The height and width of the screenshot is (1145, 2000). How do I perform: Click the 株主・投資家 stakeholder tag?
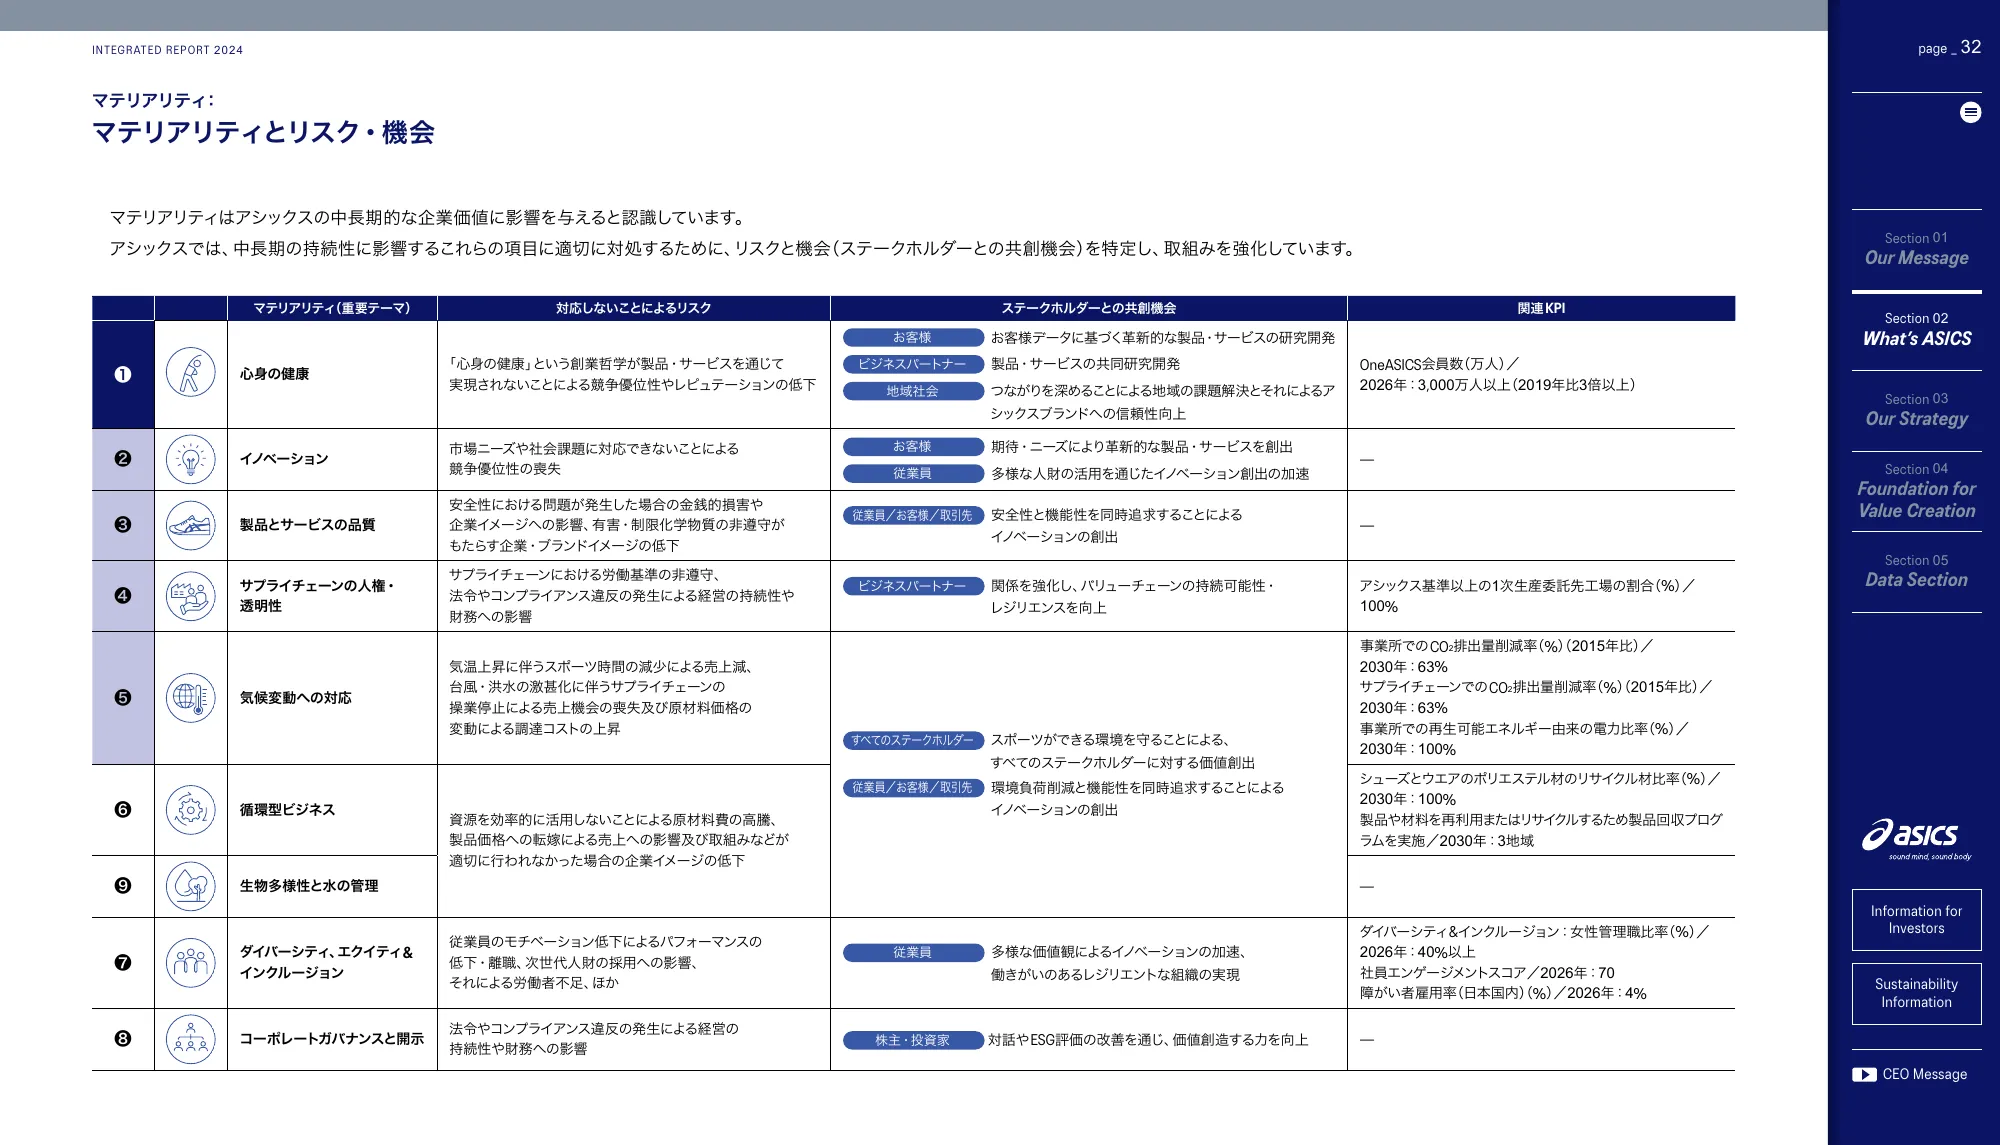point(912,1040)
